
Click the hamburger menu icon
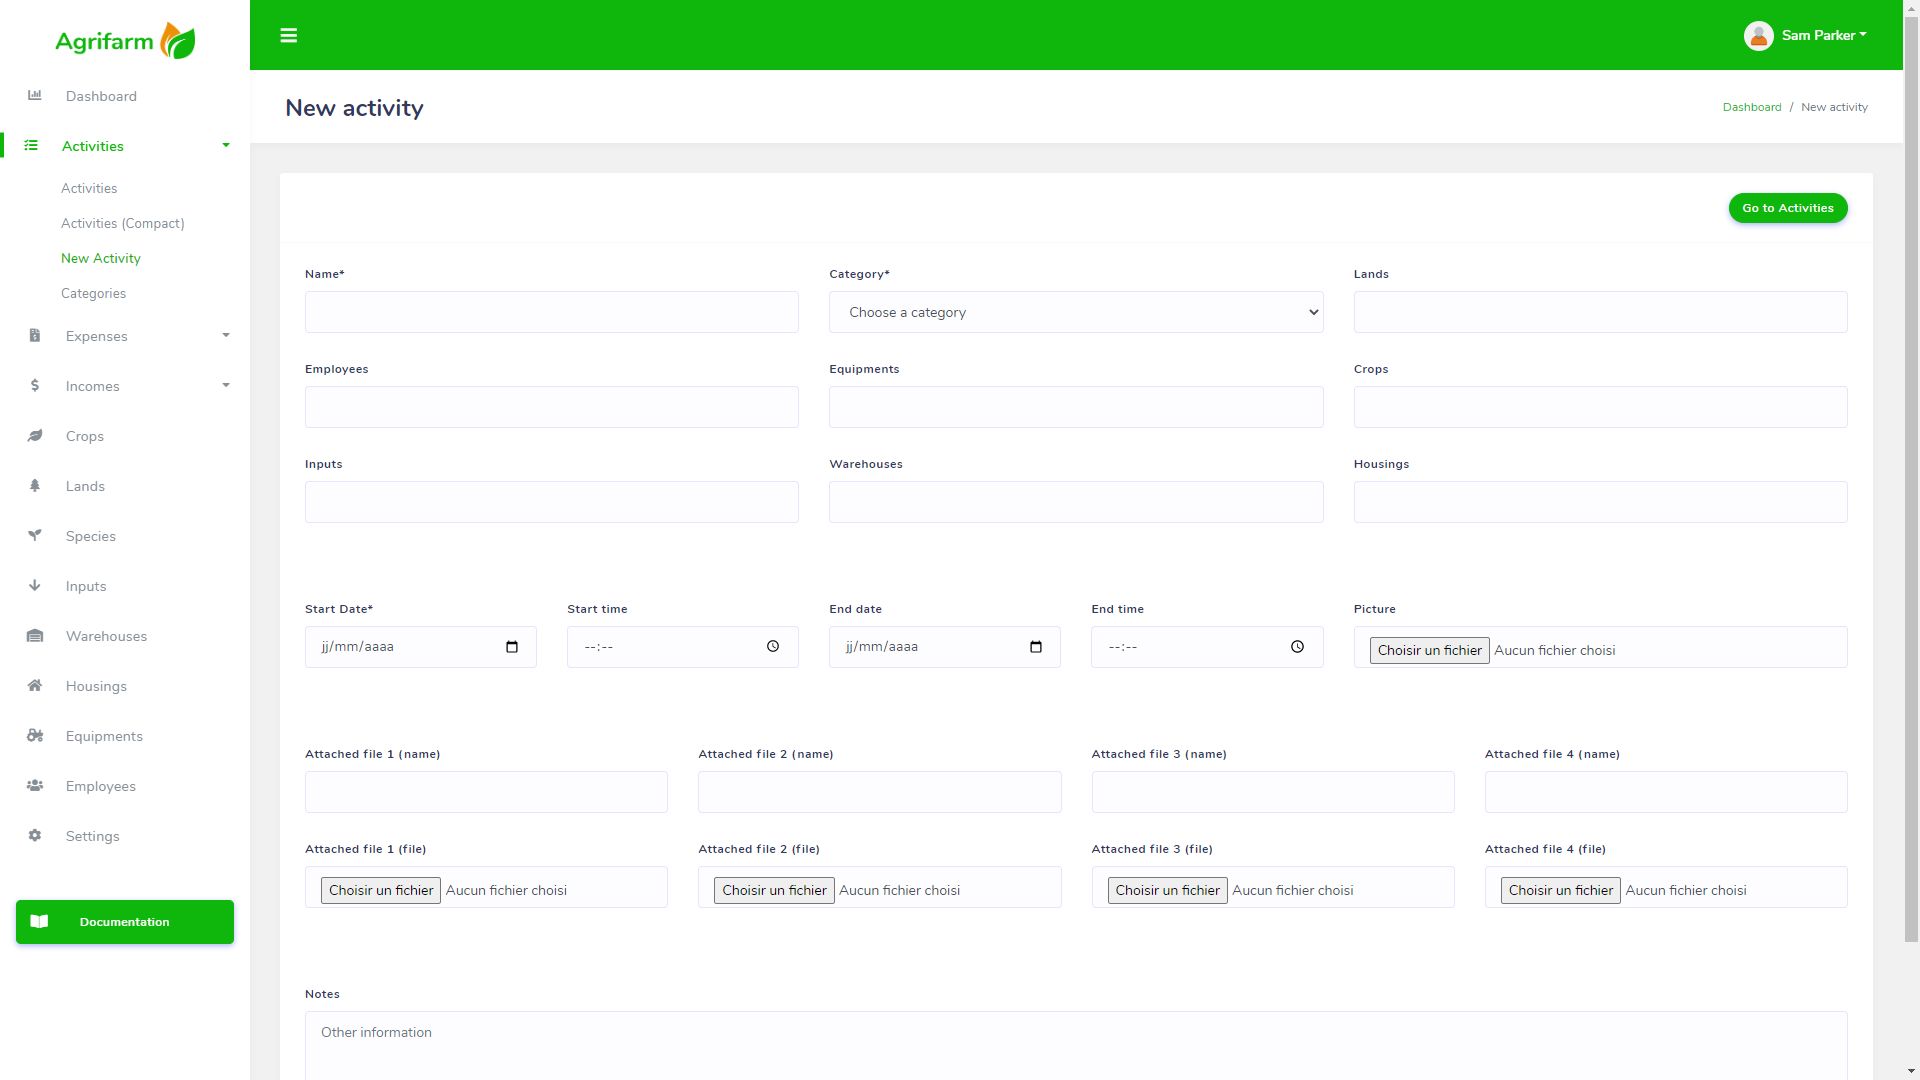point(288,36)
